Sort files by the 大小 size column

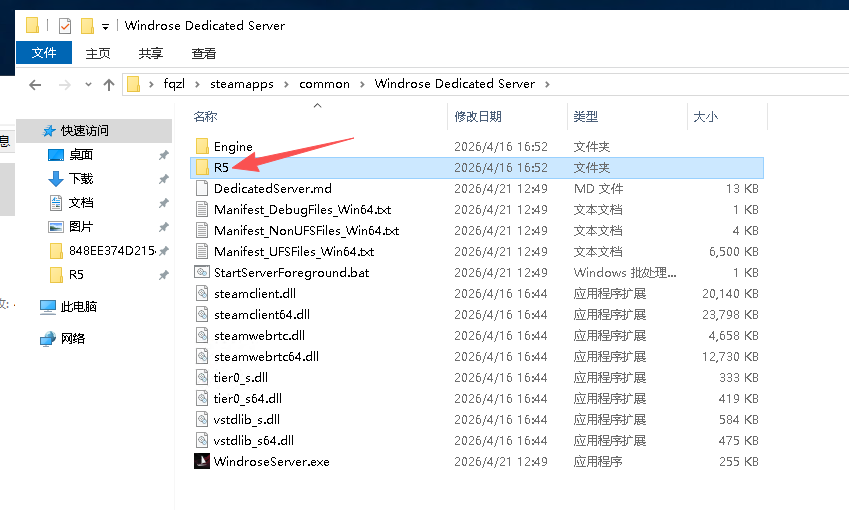pyautogui.click(x=705, y=117)
